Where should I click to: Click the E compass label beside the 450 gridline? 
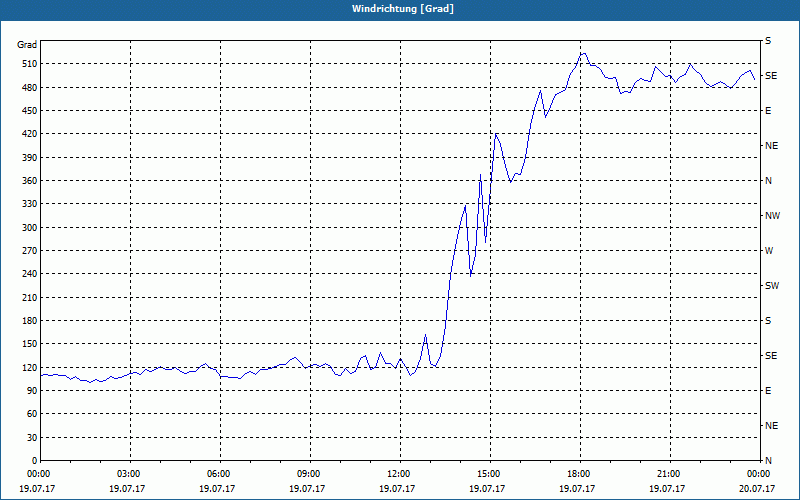pos(768,111)
